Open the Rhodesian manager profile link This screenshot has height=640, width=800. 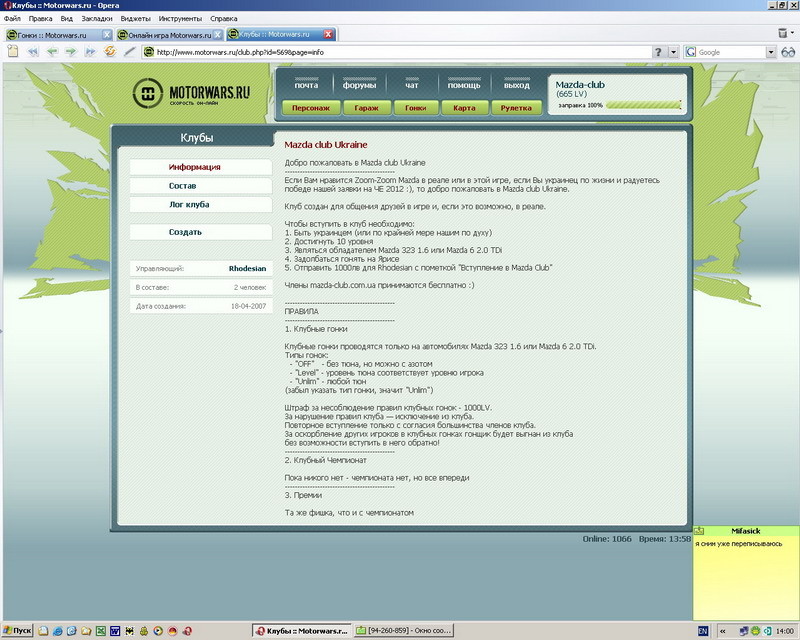pyautogui.click(x=247, y=268)
